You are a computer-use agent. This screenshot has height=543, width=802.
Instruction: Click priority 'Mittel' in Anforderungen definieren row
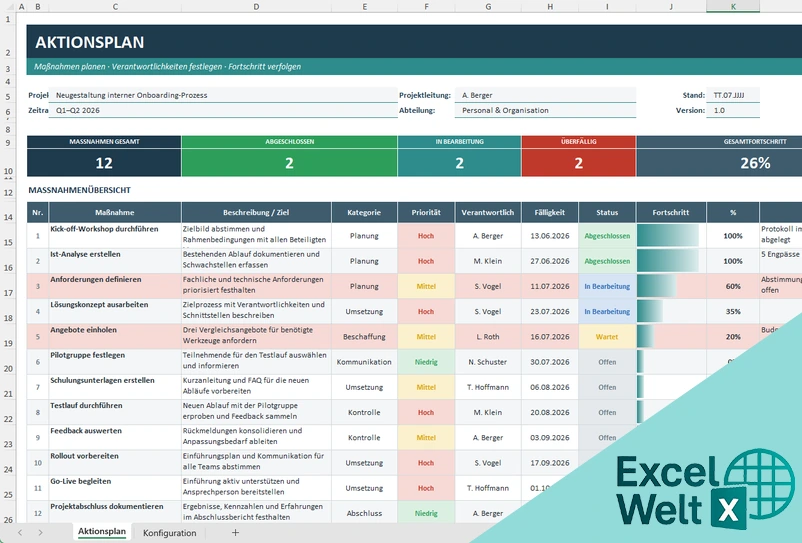pos(426,286)
